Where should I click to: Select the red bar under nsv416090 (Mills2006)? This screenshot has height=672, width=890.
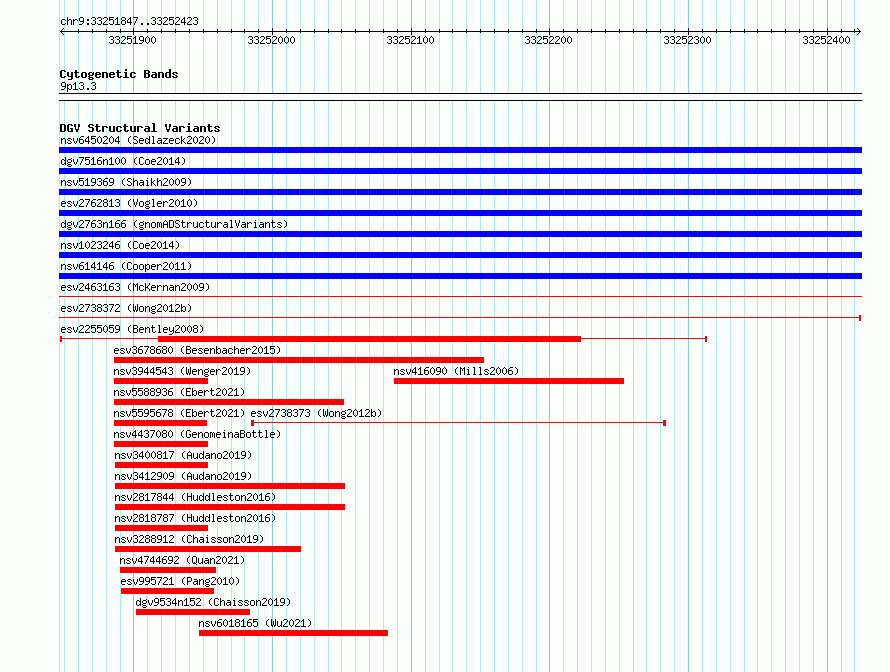click(509, 381)
